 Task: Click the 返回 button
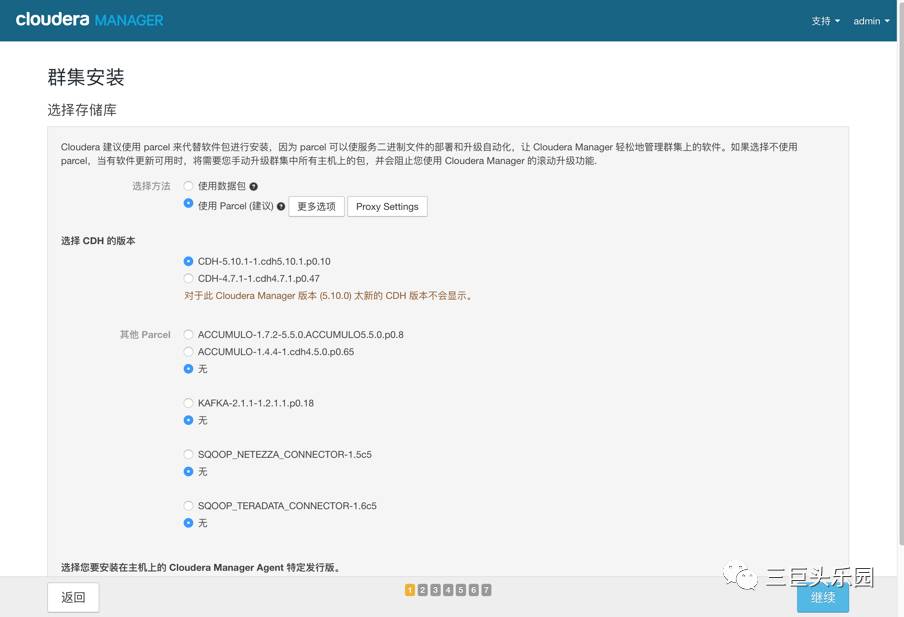(x=73, y=597)
